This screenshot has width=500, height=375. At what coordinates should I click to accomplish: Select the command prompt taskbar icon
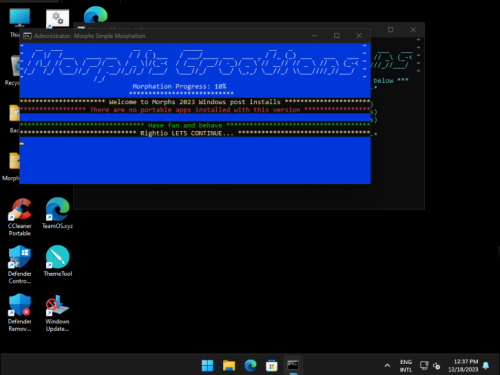293,365
